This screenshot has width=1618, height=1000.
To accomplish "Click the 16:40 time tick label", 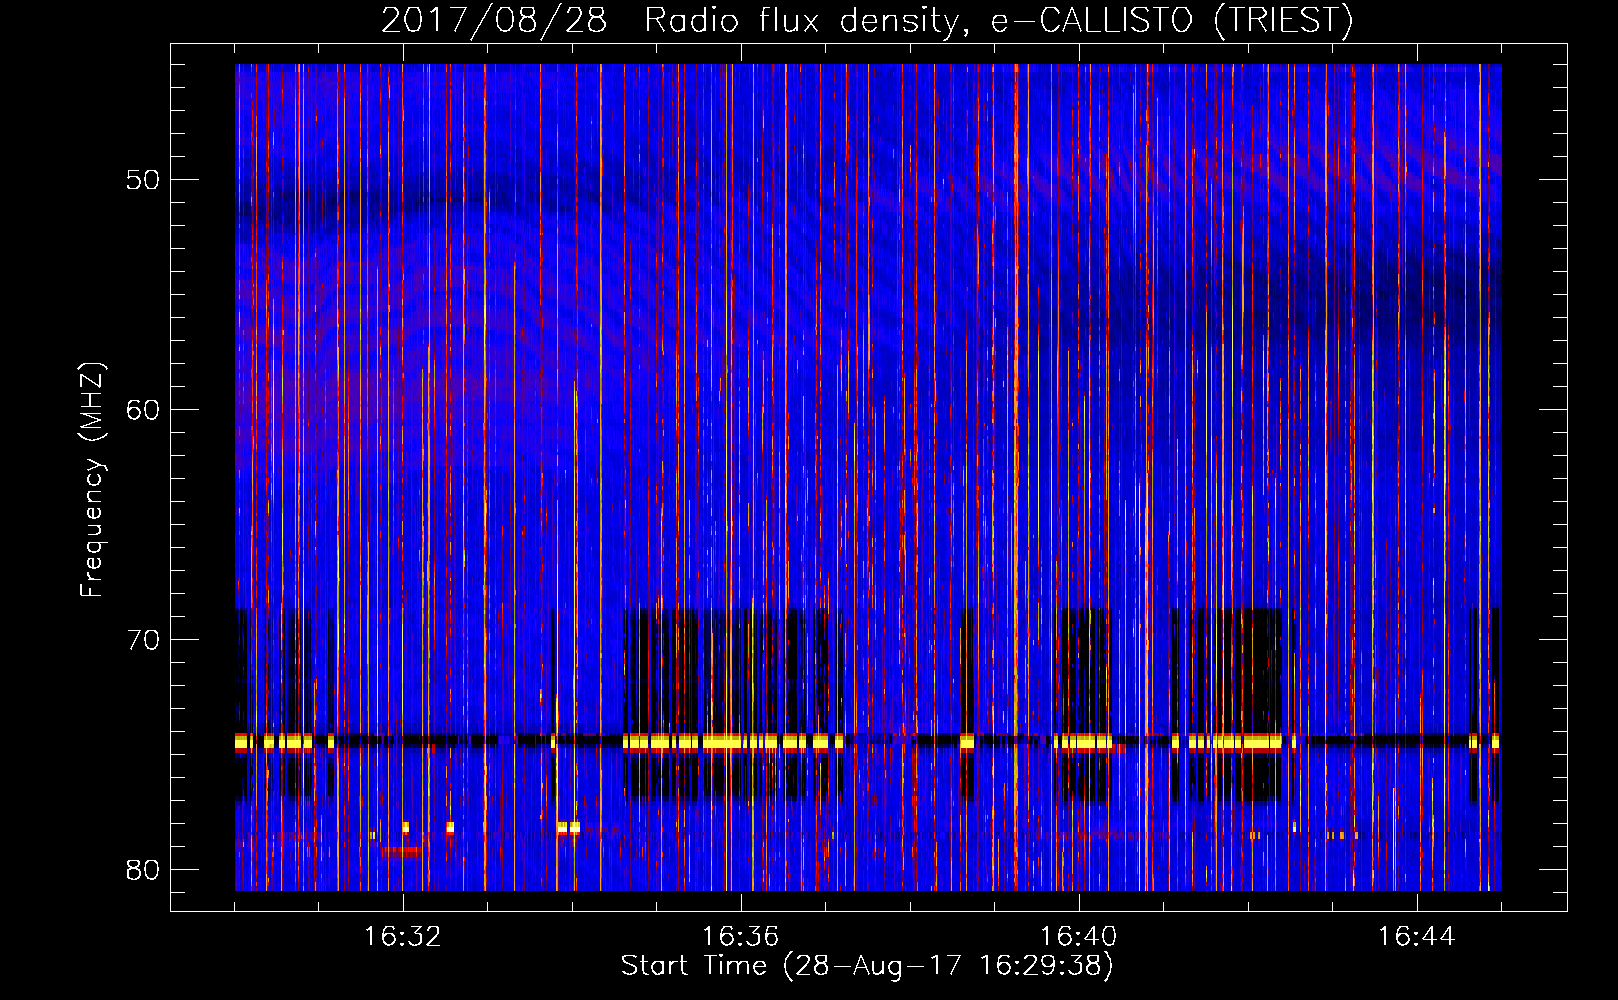I will [x=1079, y=937].
